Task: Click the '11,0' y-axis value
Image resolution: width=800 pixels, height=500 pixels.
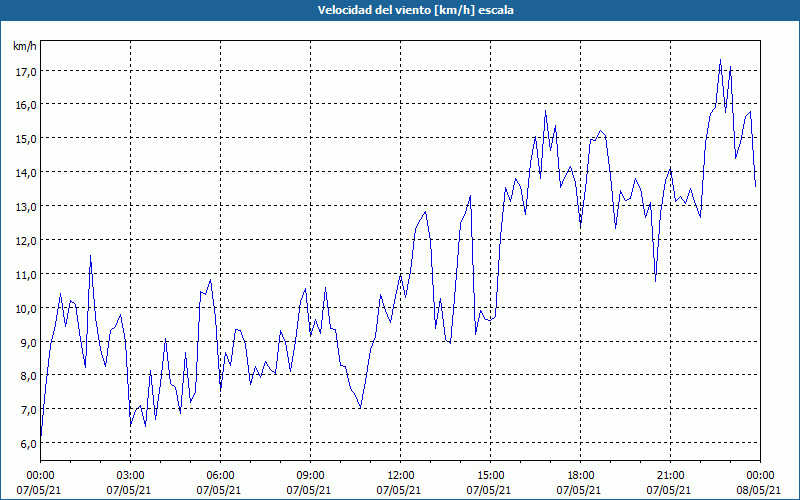Action: (x=26, y=275)
